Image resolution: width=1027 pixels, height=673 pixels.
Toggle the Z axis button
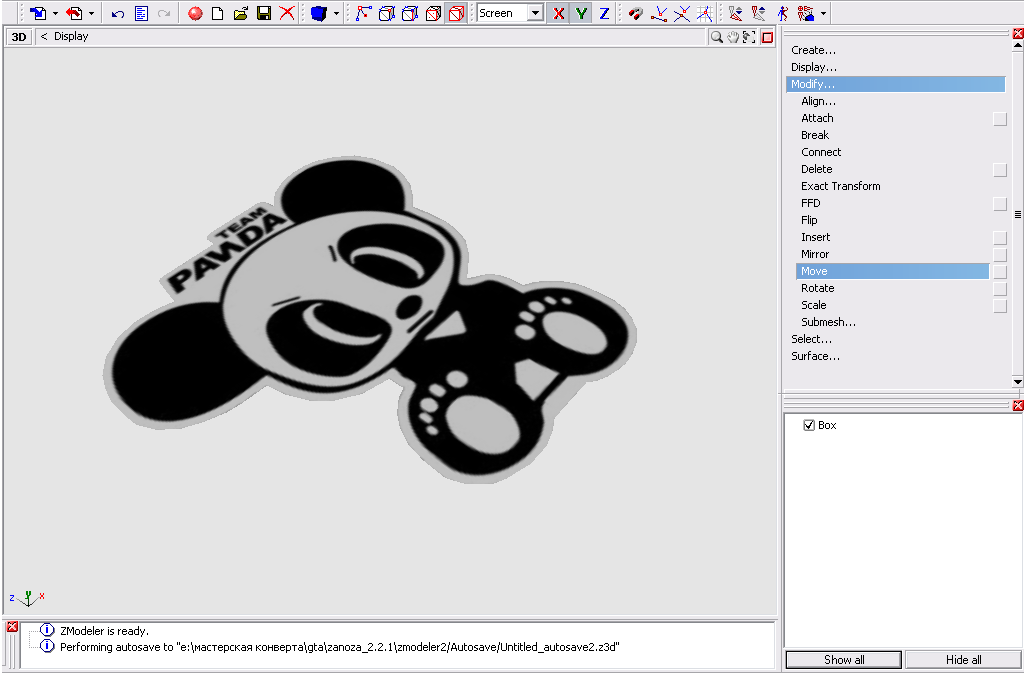click(x=604, y=13)
